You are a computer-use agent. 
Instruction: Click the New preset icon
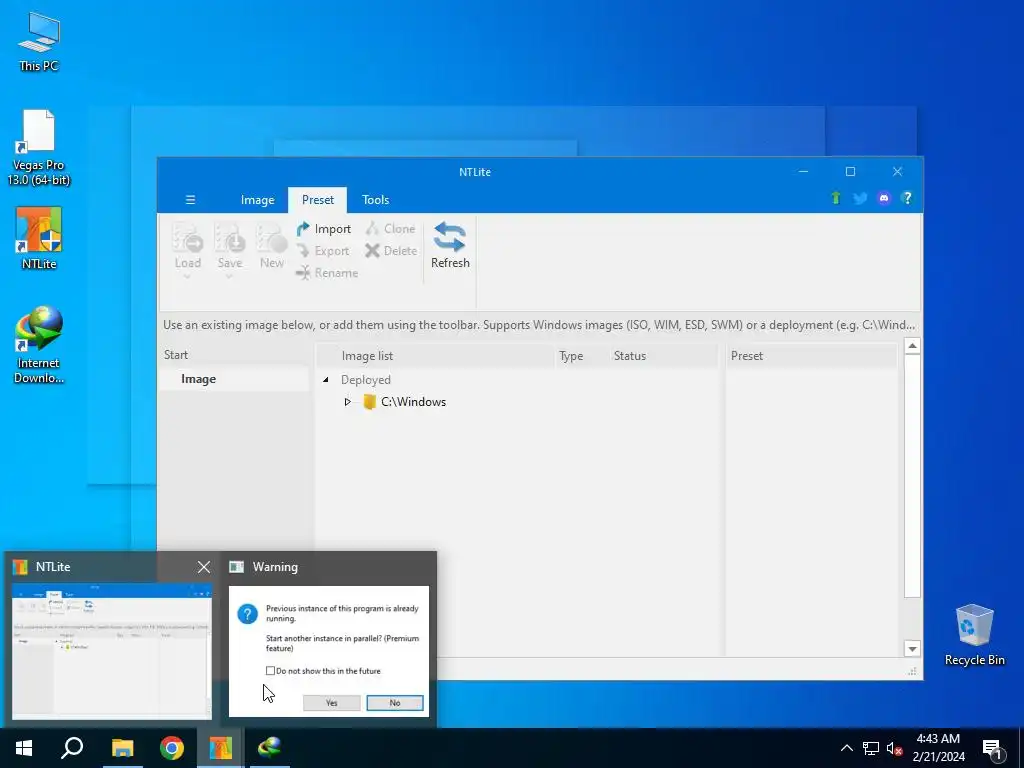pos(272,246)
